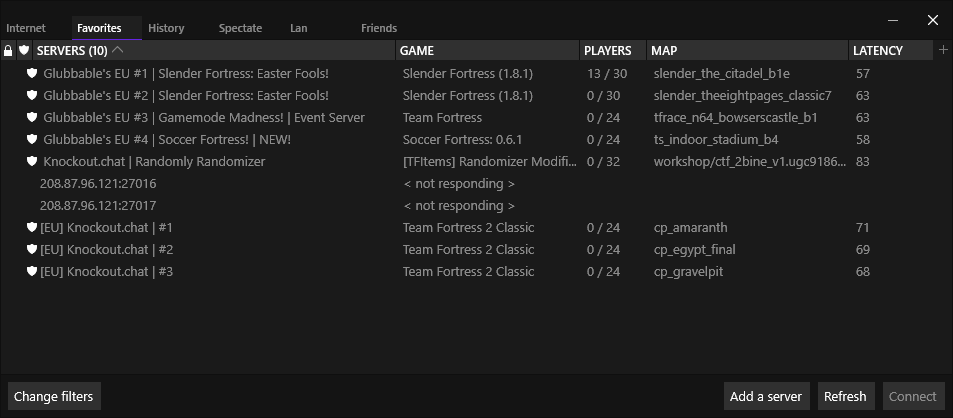Open Change filters options
This screenshot has height=418, width=953.
tap(53, 396)
